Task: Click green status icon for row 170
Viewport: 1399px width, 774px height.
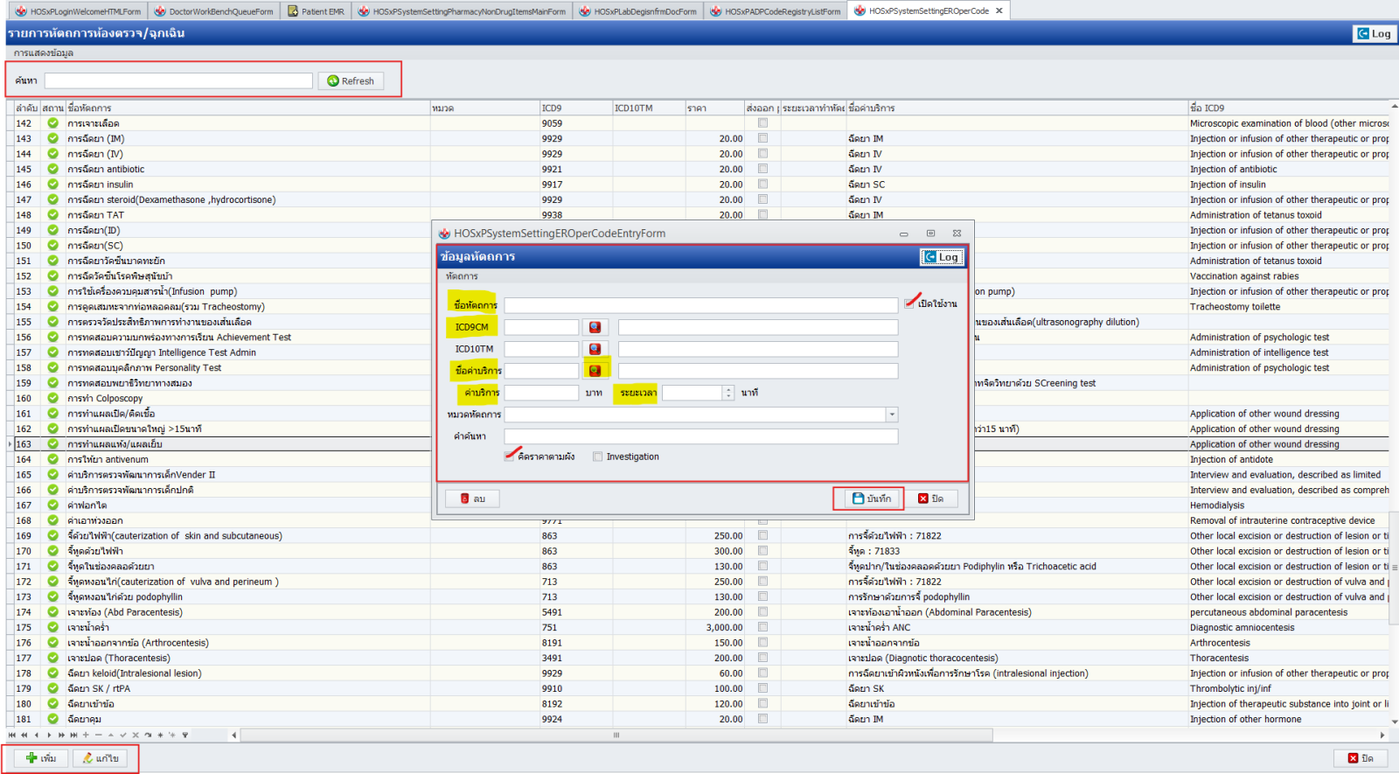Action: [x=53, y=551]
